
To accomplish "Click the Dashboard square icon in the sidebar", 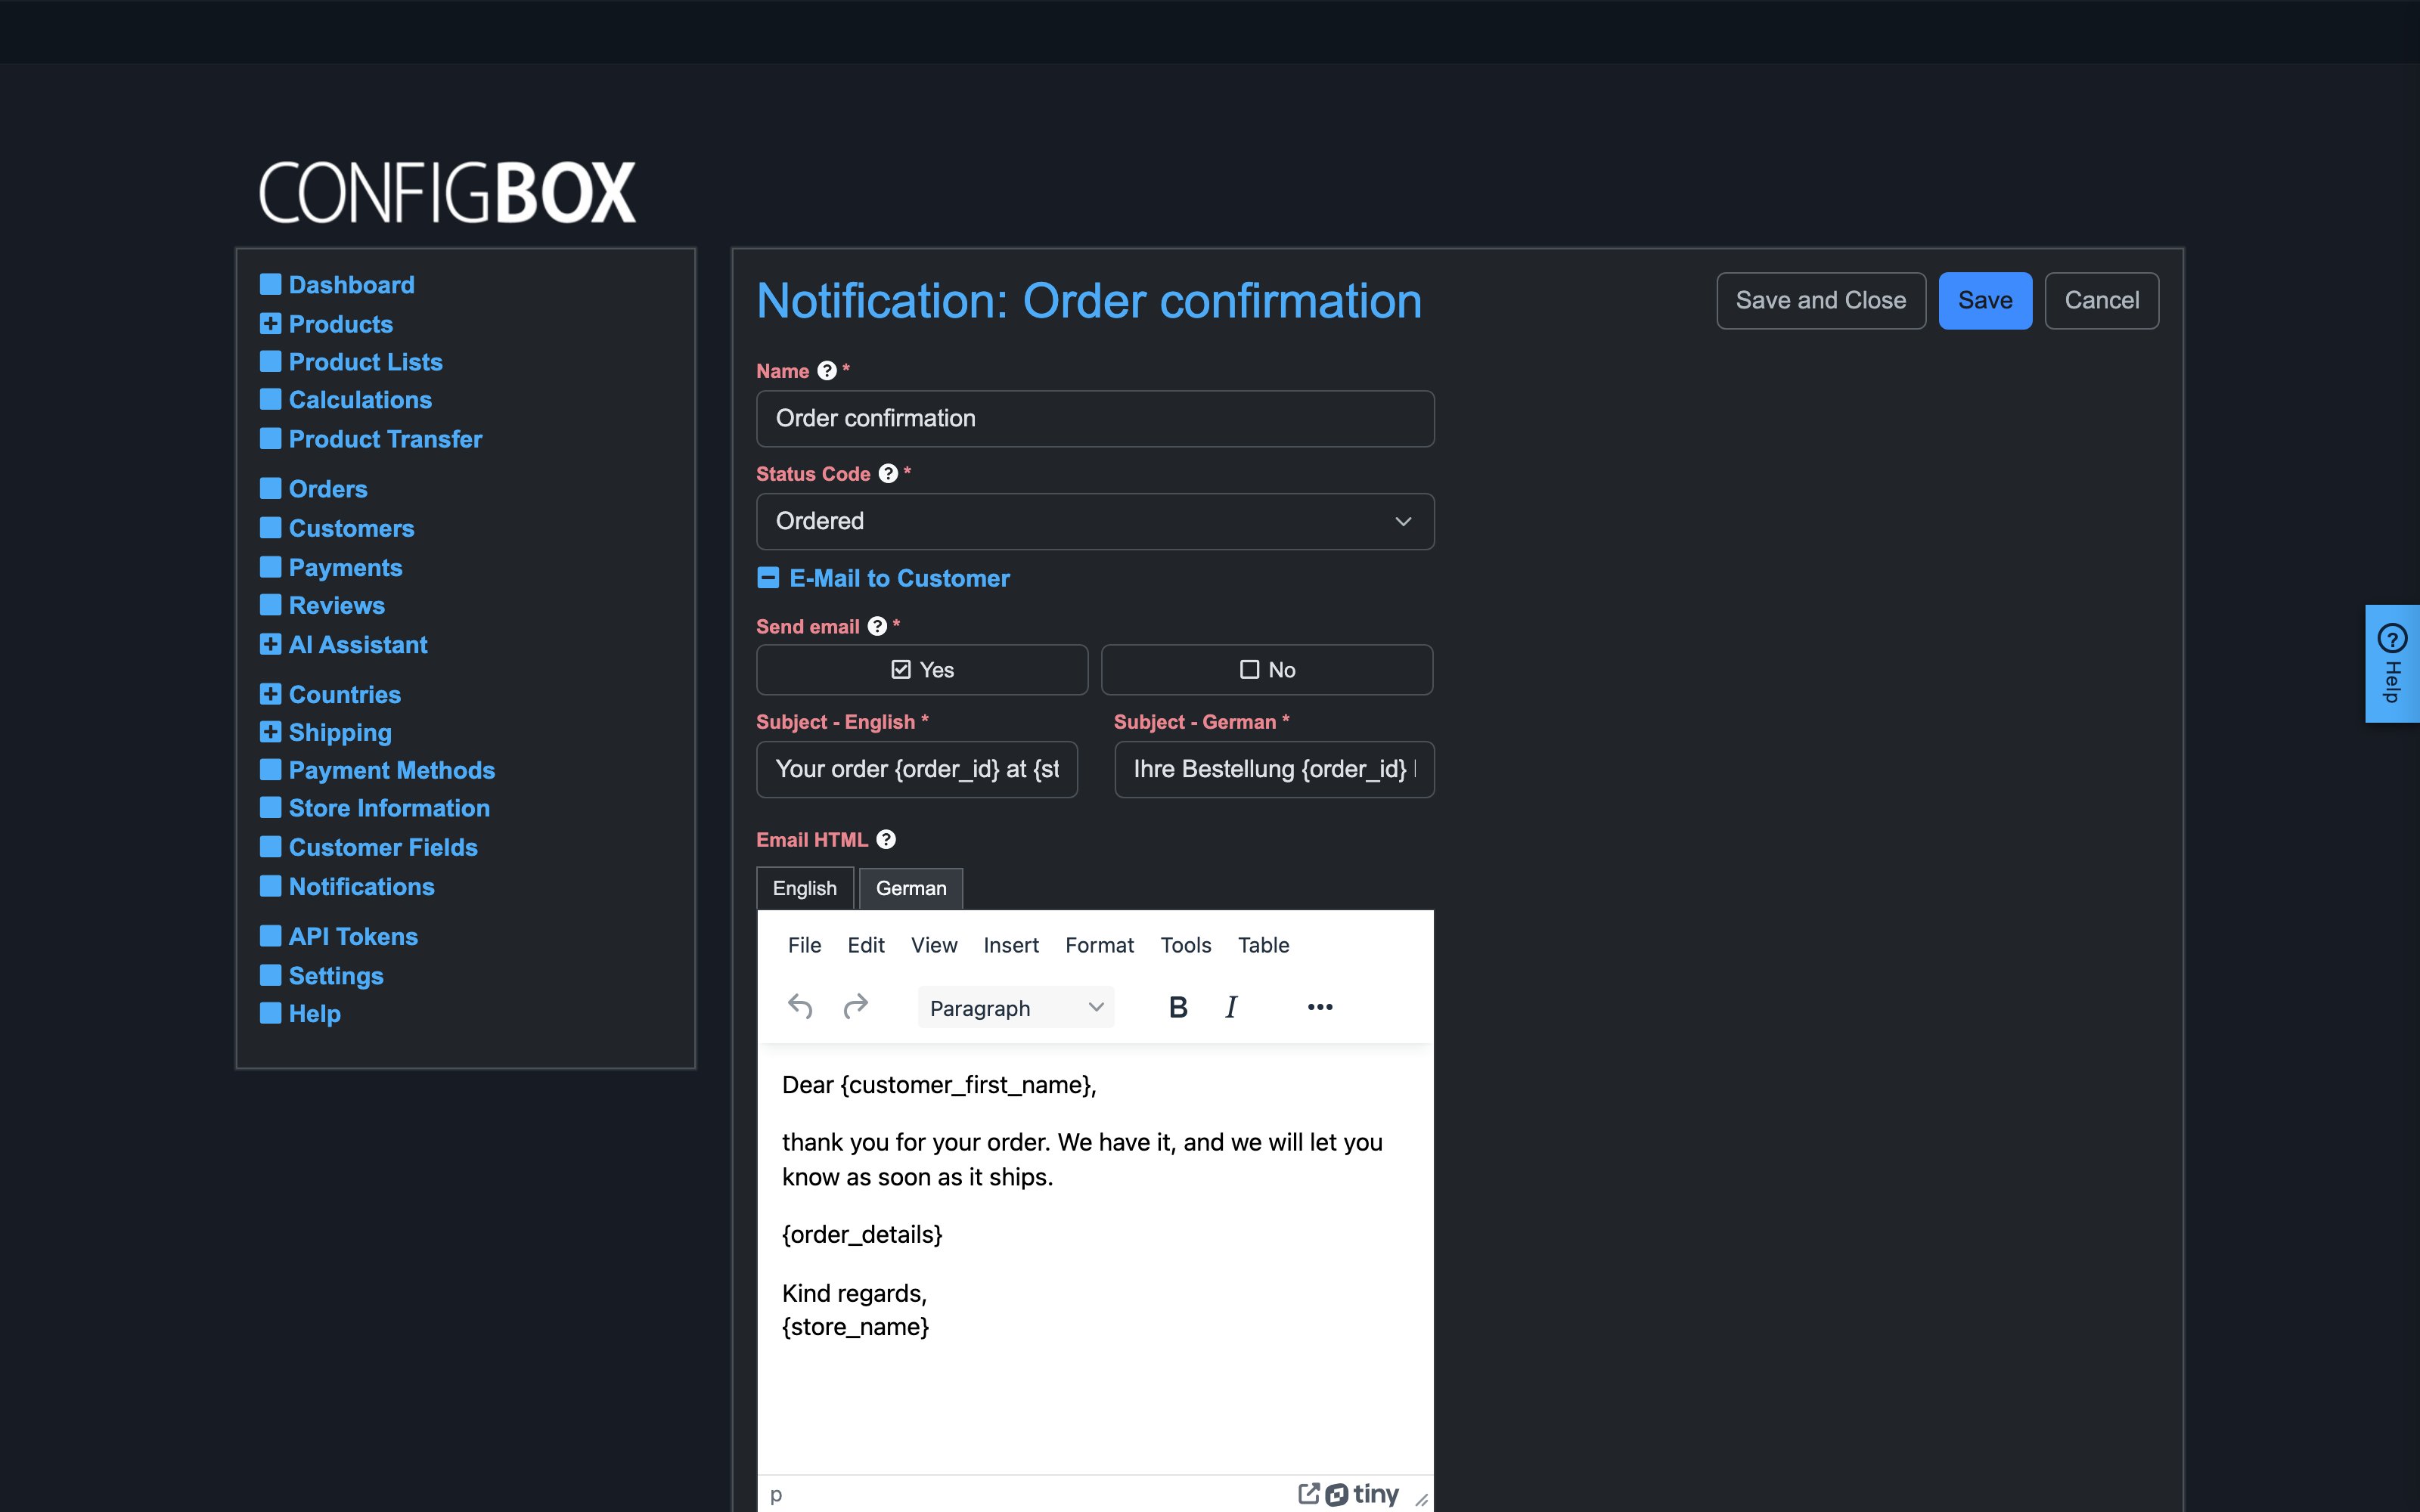I will [270, 284].
